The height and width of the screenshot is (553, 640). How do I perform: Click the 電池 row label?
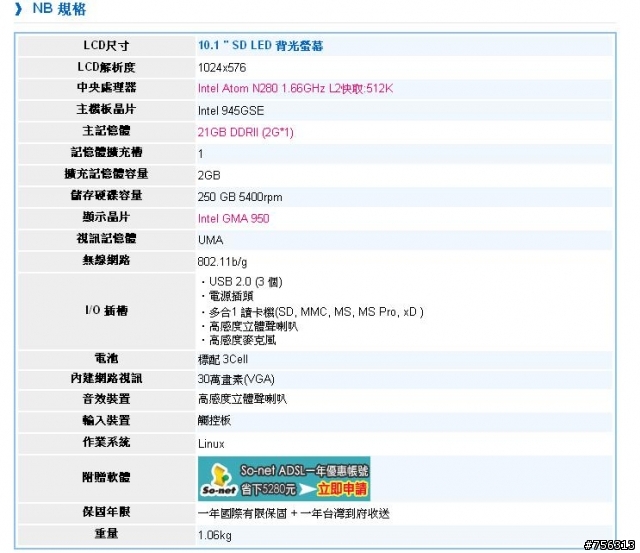[107, 358]
